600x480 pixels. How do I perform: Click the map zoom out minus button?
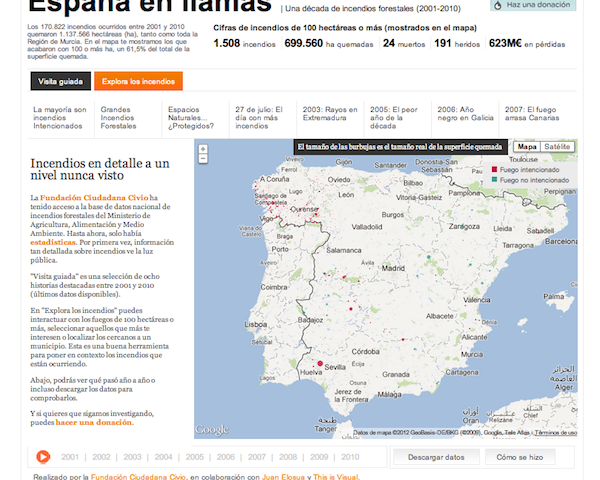tap(203, 158)
